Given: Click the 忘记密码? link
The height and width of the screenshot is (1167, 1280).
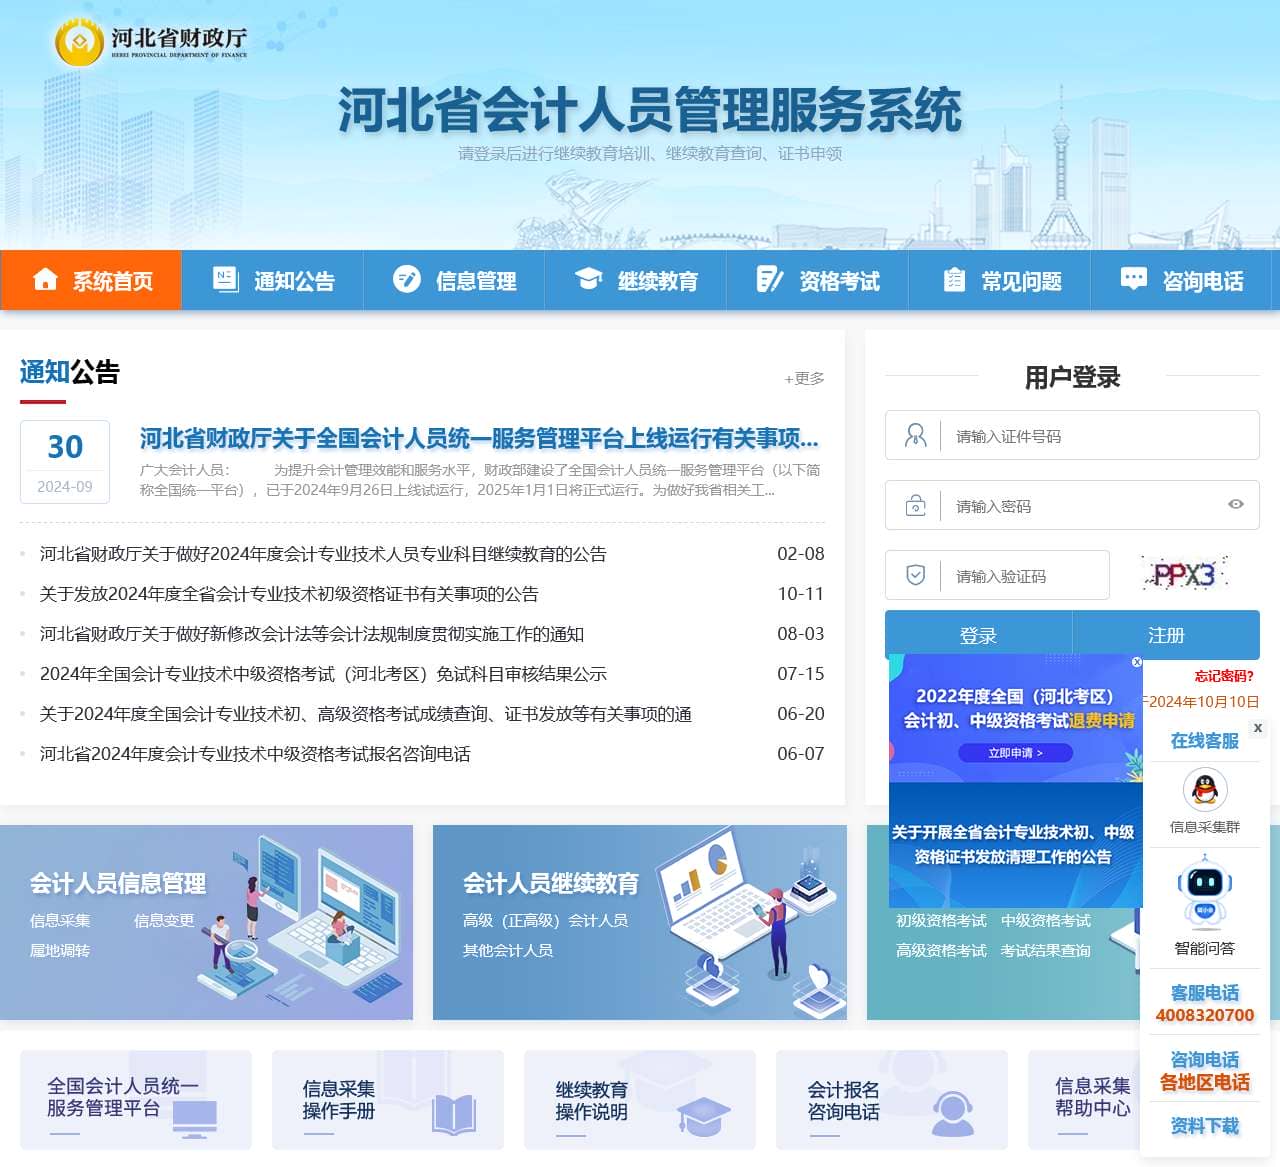Looking at the screenshot, I should point(1223,676).
